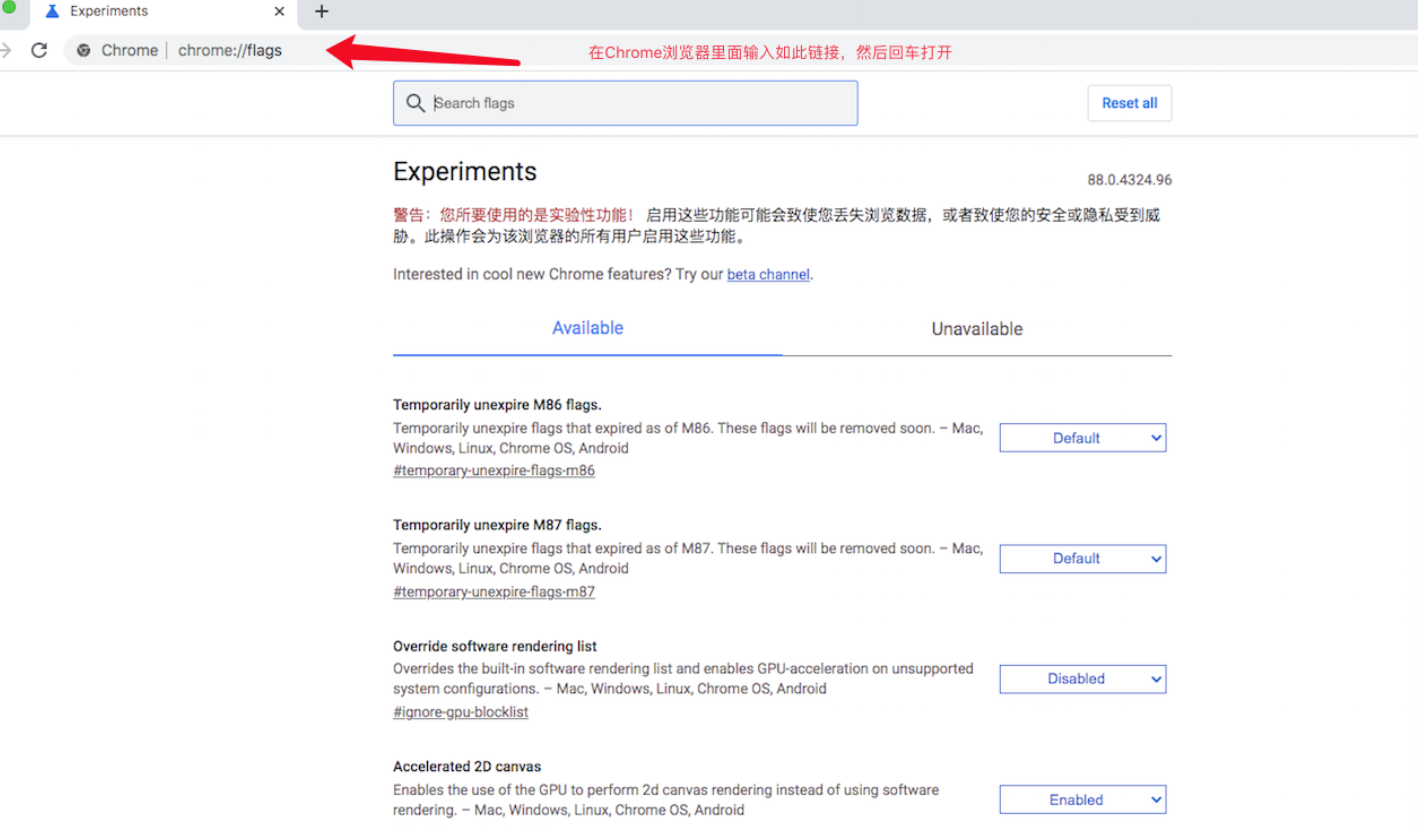Close the Experiments tab
The height and width of the screenshot is (826, 1418).
click(x=280, y=12)
